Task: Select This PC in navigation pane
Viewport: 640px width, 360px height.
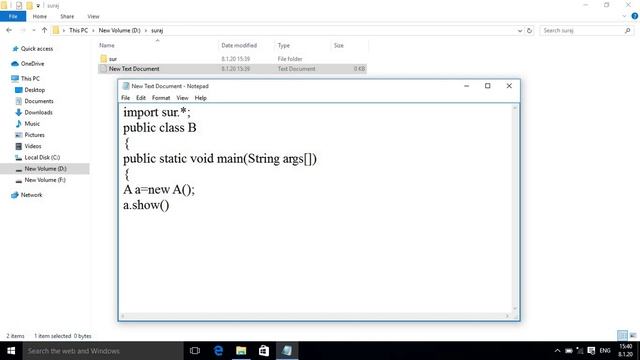Action: pos(30,78)
